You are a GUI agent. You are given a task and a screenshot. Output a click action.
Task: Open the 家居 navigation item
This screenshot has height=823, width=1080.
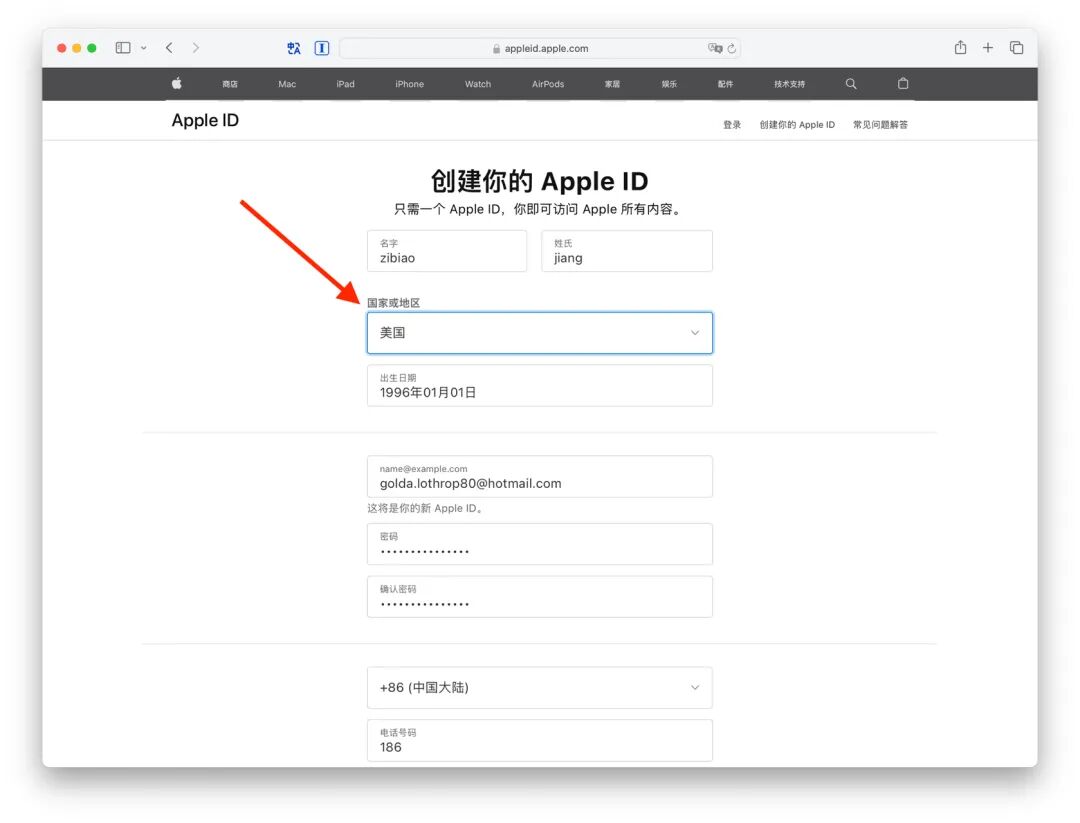tap(612, 84)
